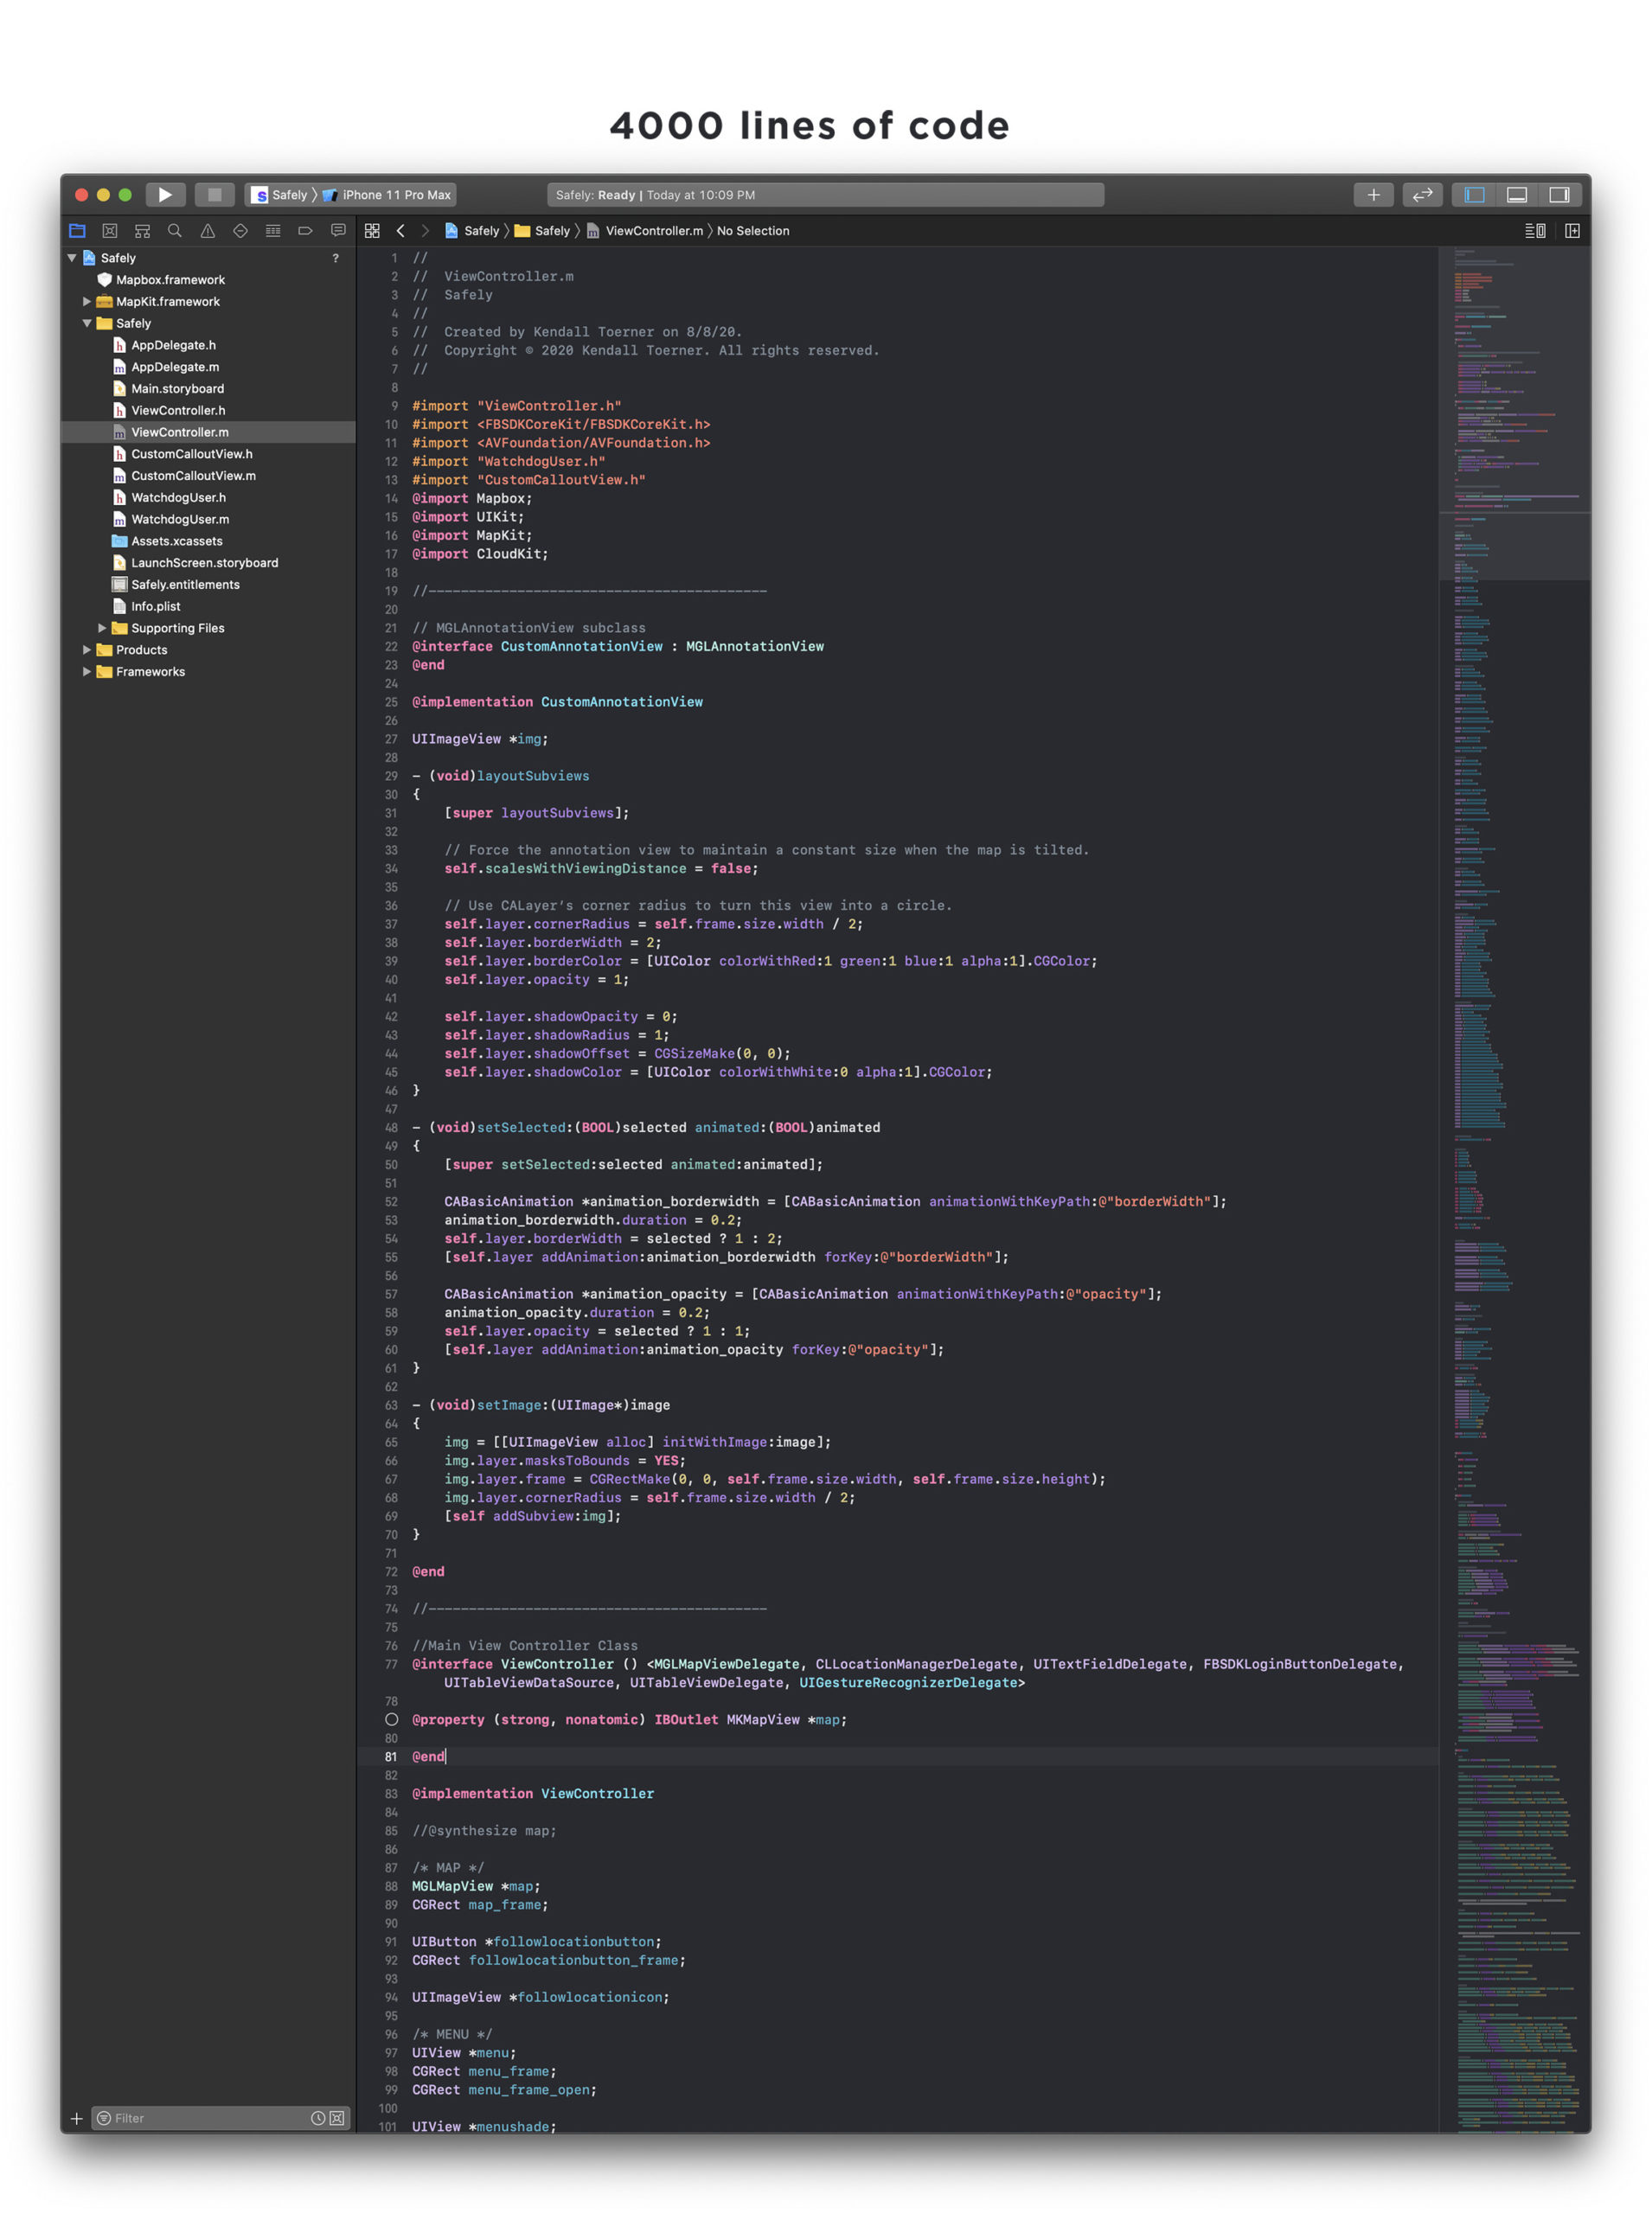Open the Breakpoint navigator icon
1652x2214 pixels.
pos(305,231)
